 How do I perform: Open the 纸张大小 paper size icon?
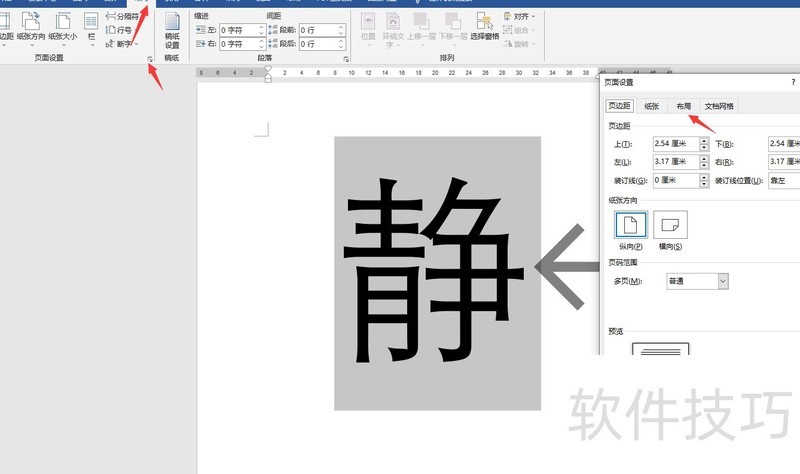[62, 24]
